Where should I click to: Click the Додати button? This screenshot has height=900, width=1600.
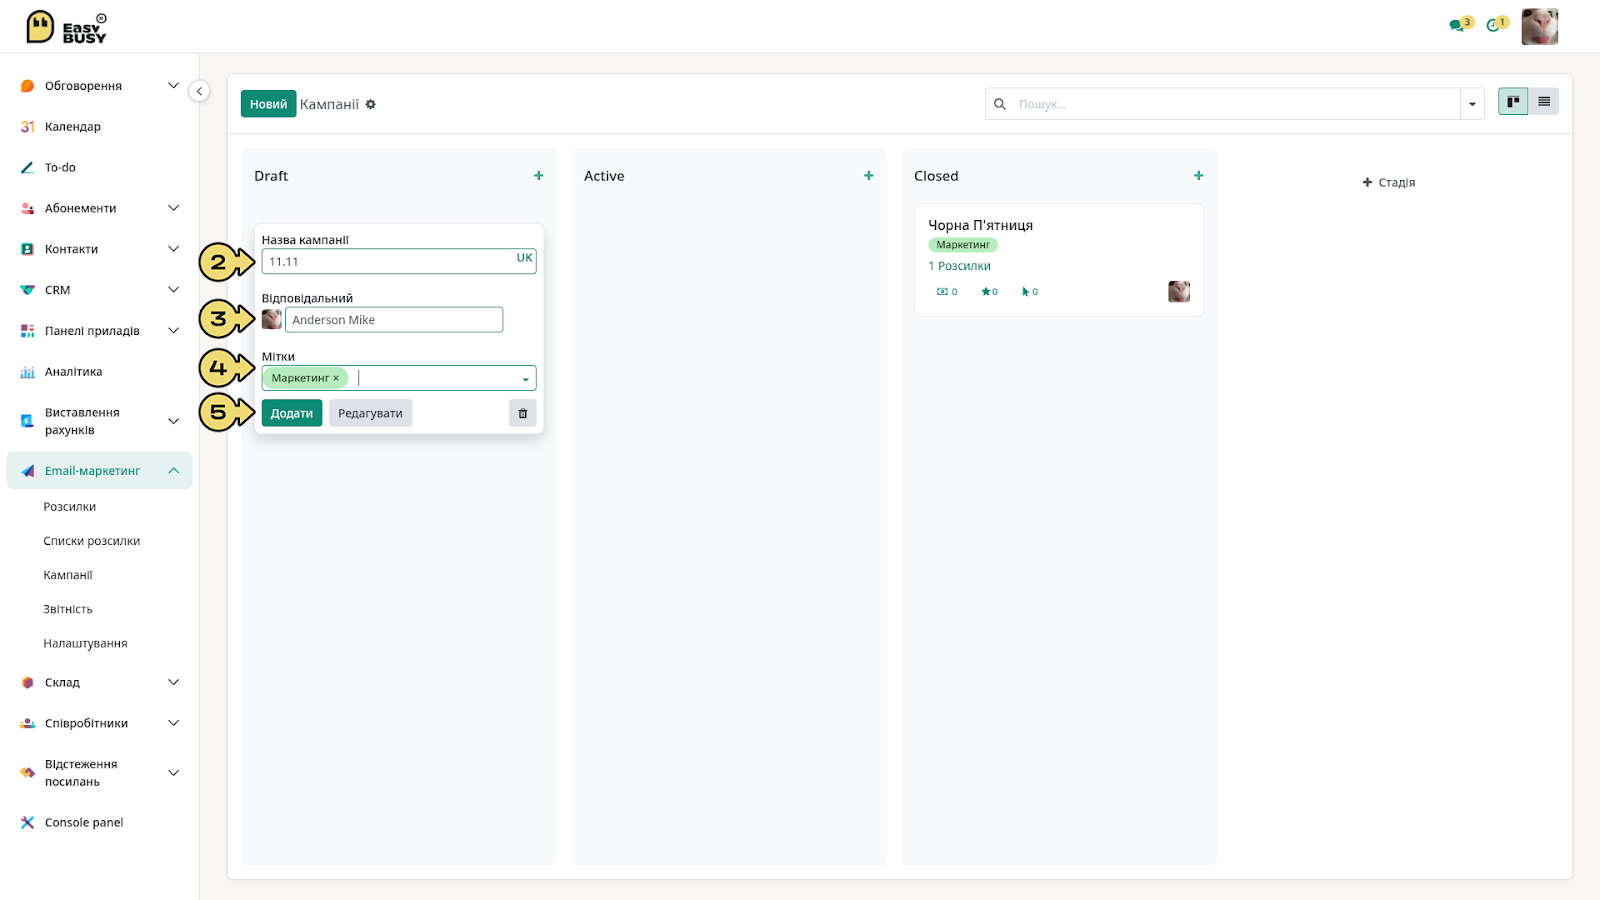click(292, 413)
